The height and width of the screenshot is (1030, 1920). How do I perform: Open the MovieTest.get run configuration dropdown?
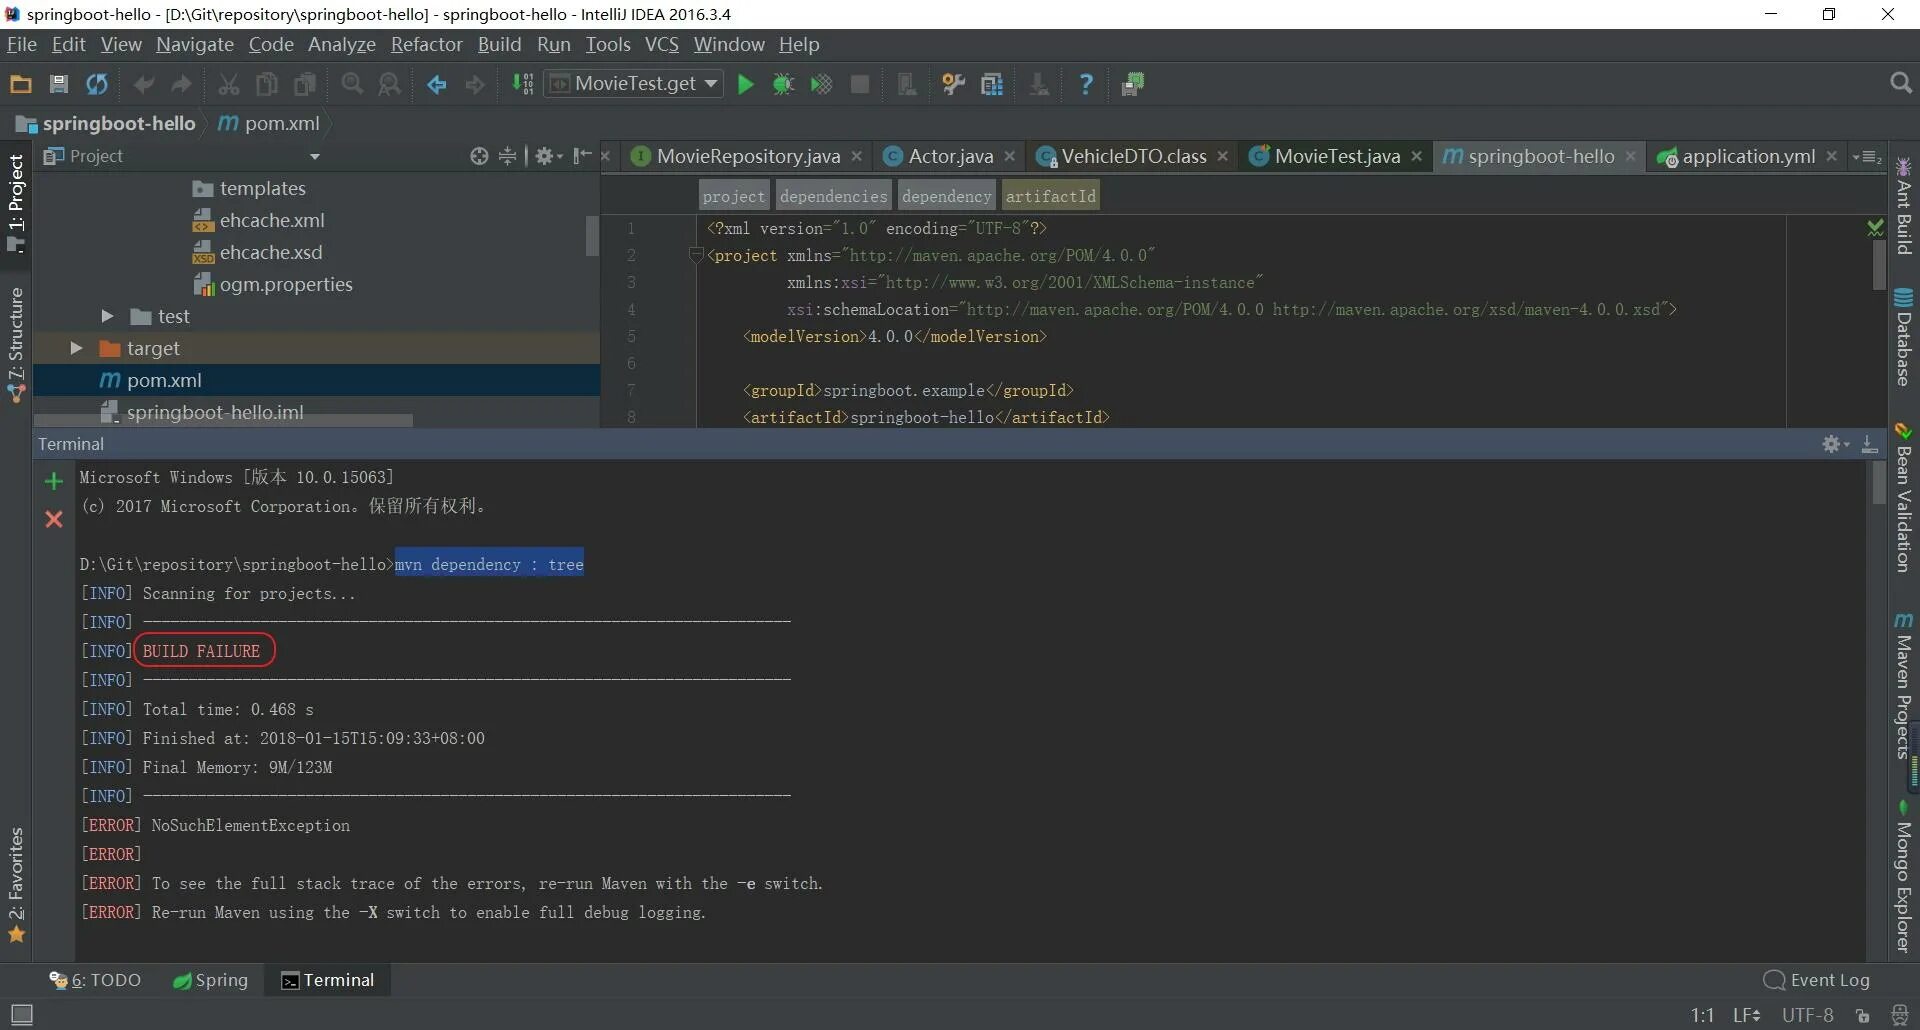click(711, 84)
